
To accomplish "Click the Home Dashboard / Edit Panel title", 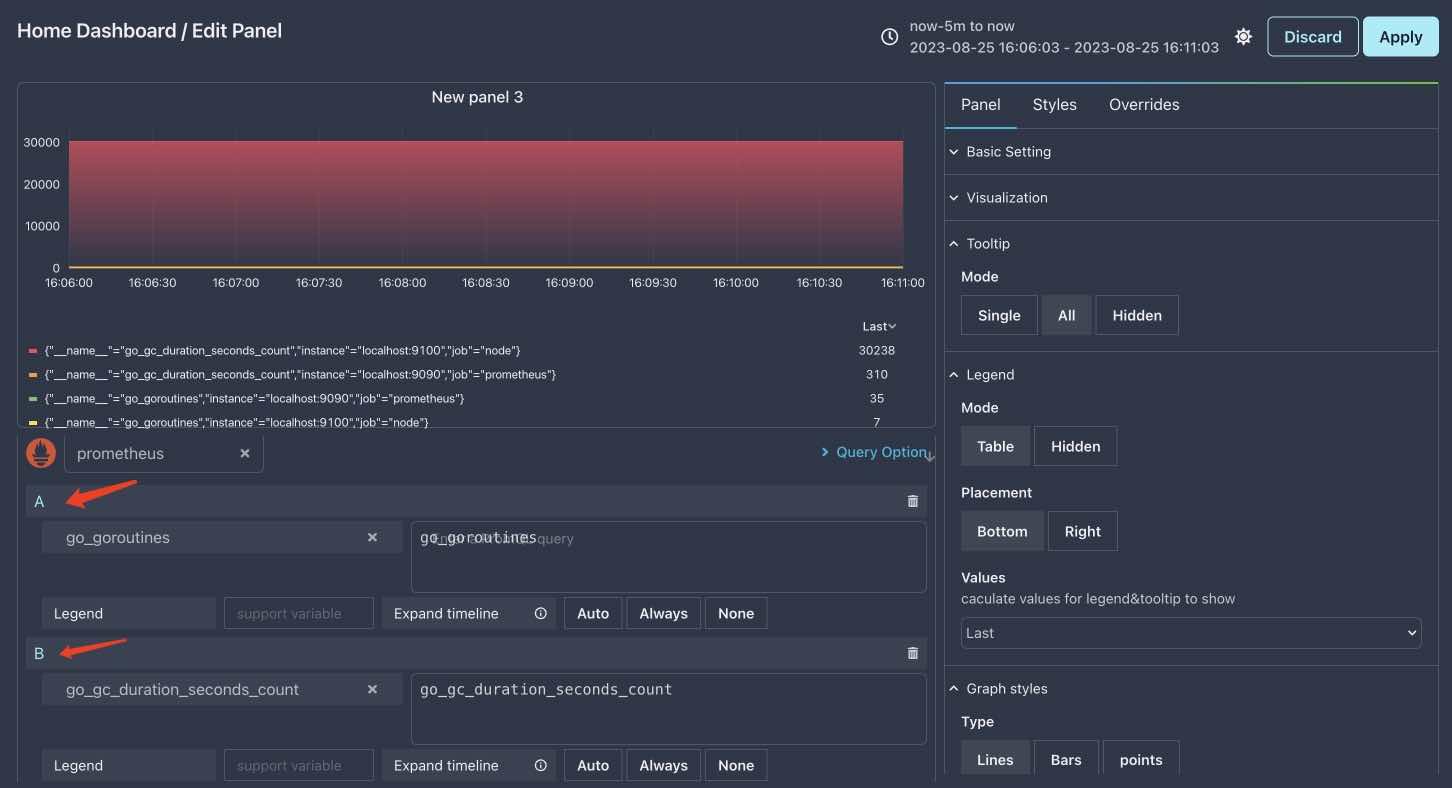I will (150, 31).
